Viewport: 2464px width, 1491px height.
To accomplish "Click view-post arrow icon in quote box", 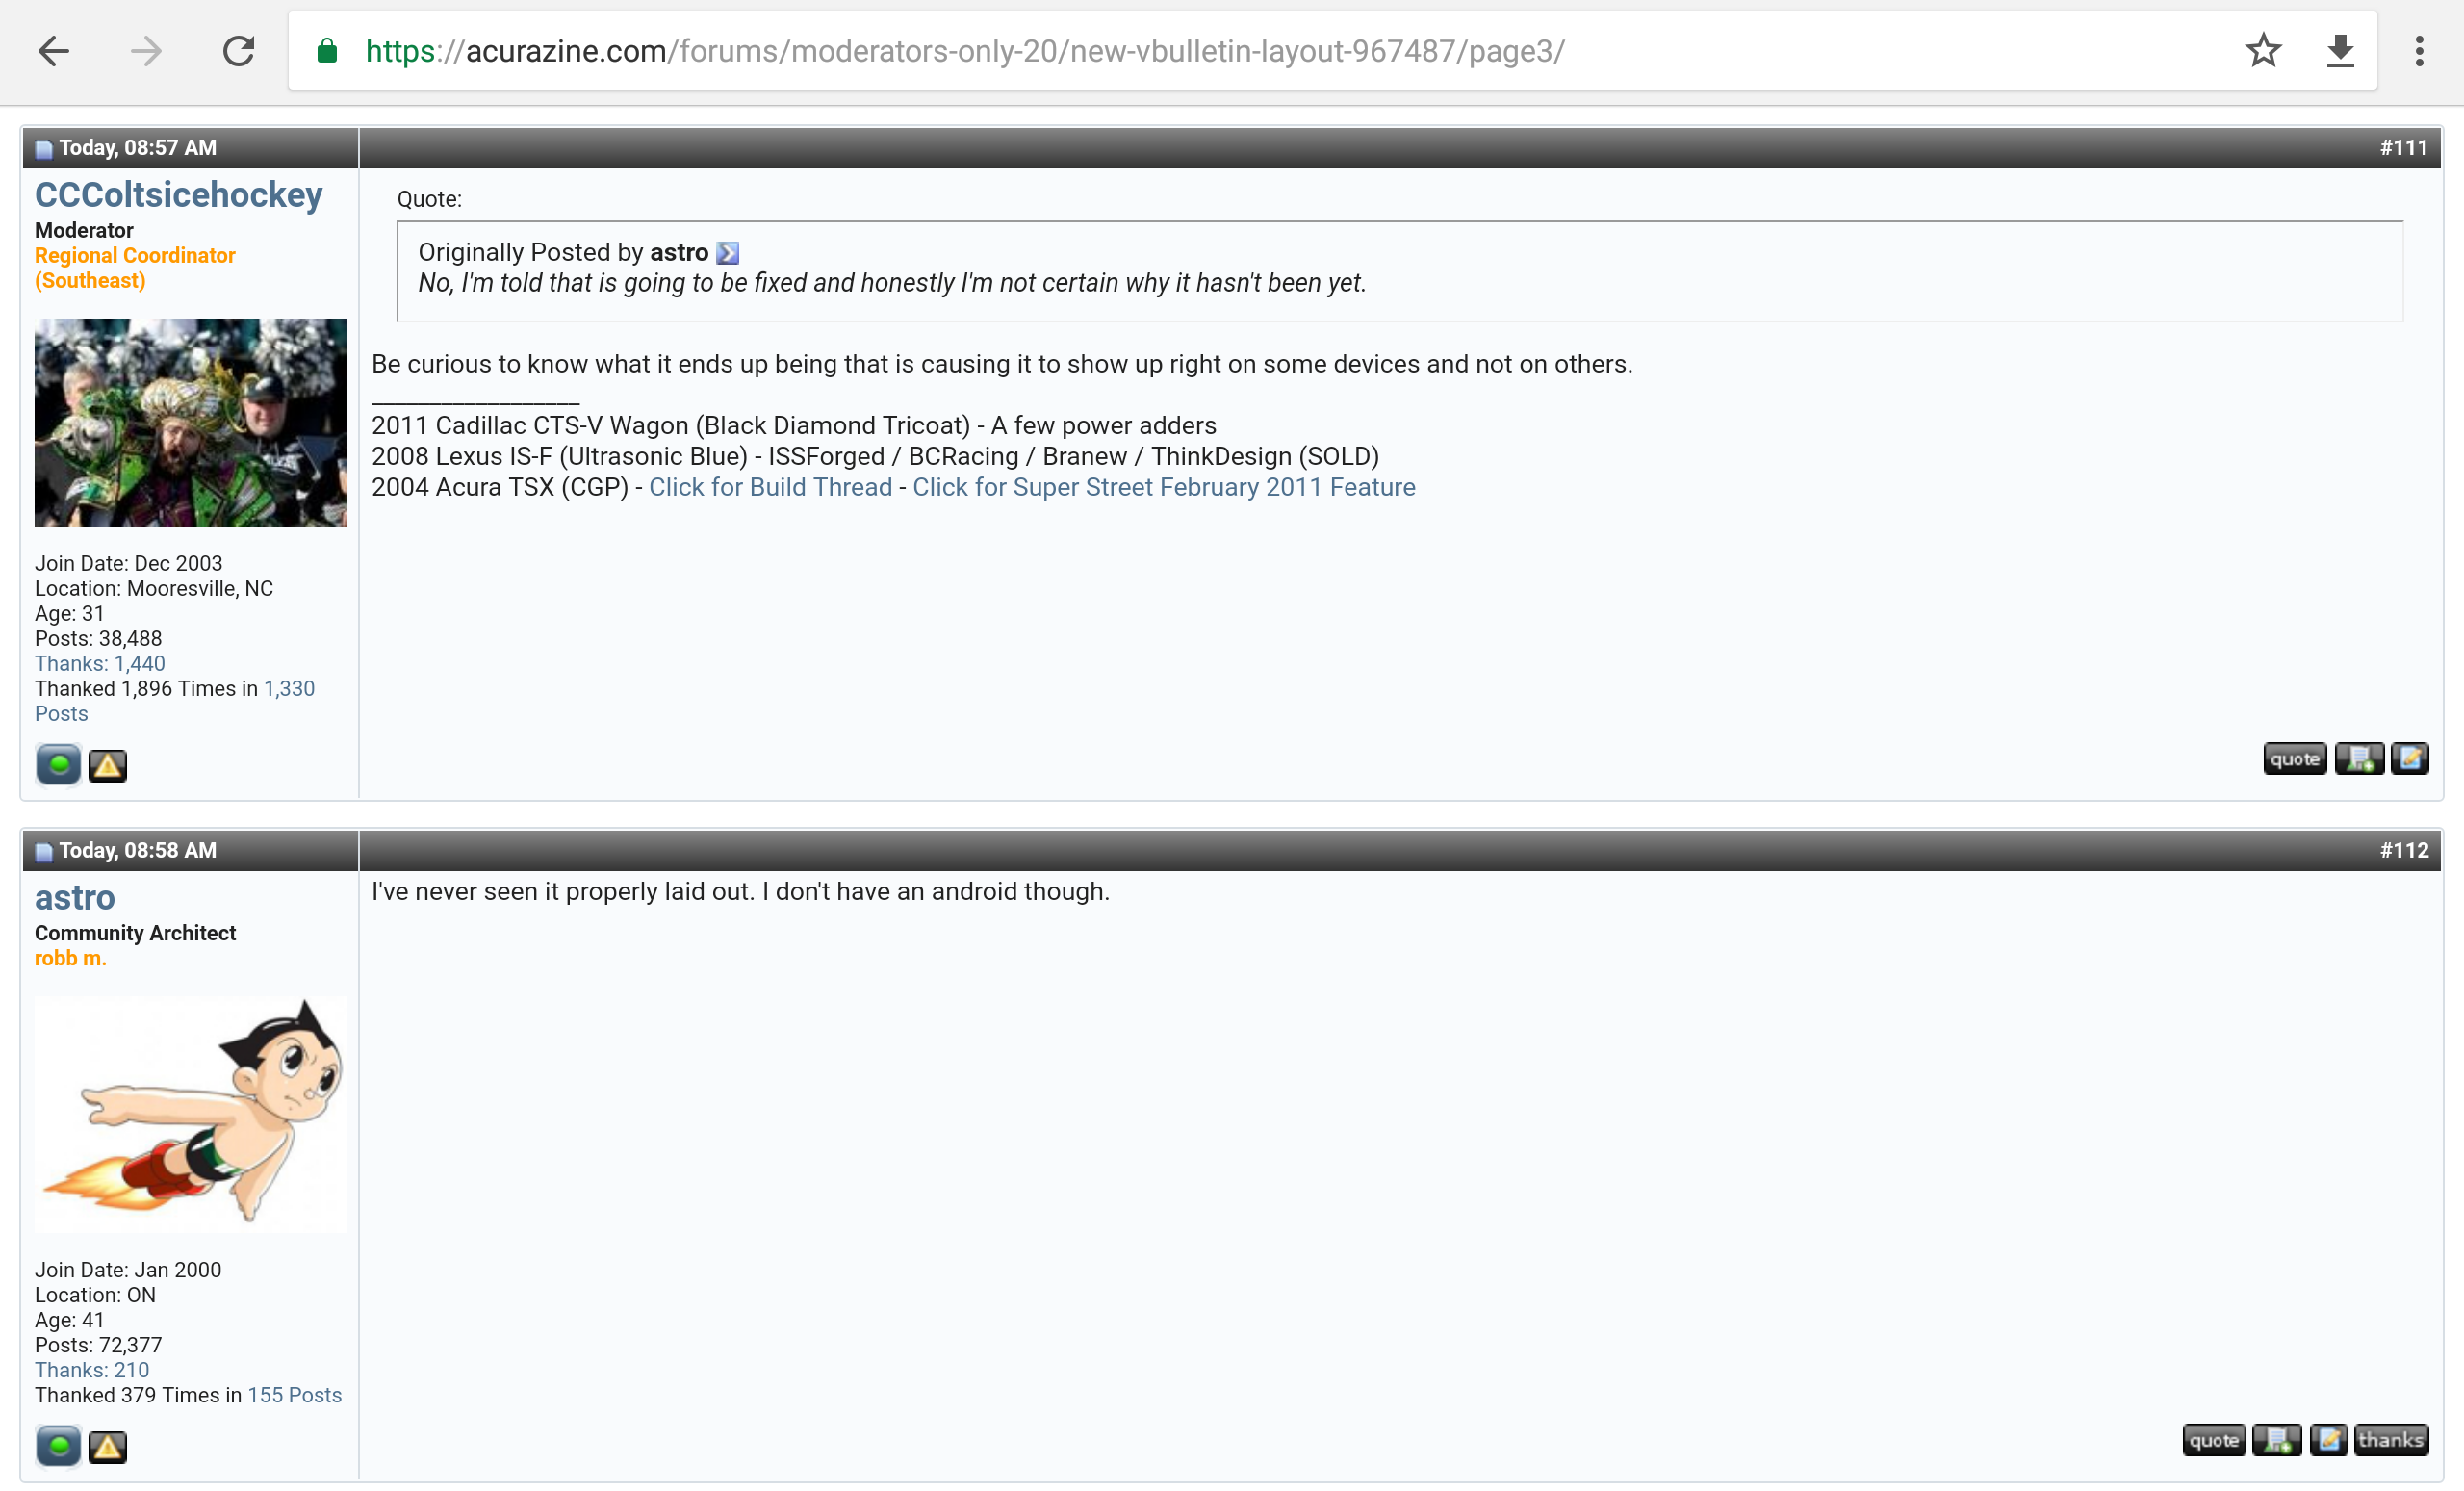I will click(x=728, y=253).
